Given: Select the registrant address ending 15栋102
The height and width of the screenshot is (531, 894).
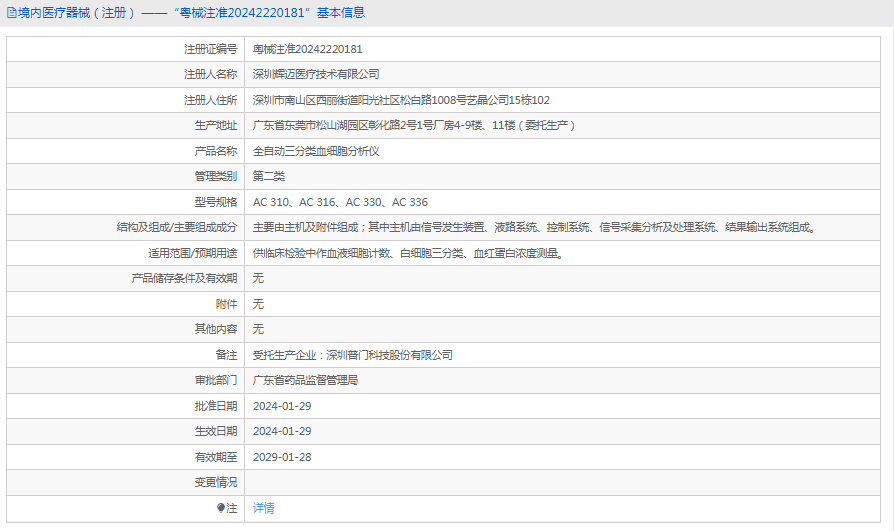Looking at the screenshot, I should [x=401, y=100].
